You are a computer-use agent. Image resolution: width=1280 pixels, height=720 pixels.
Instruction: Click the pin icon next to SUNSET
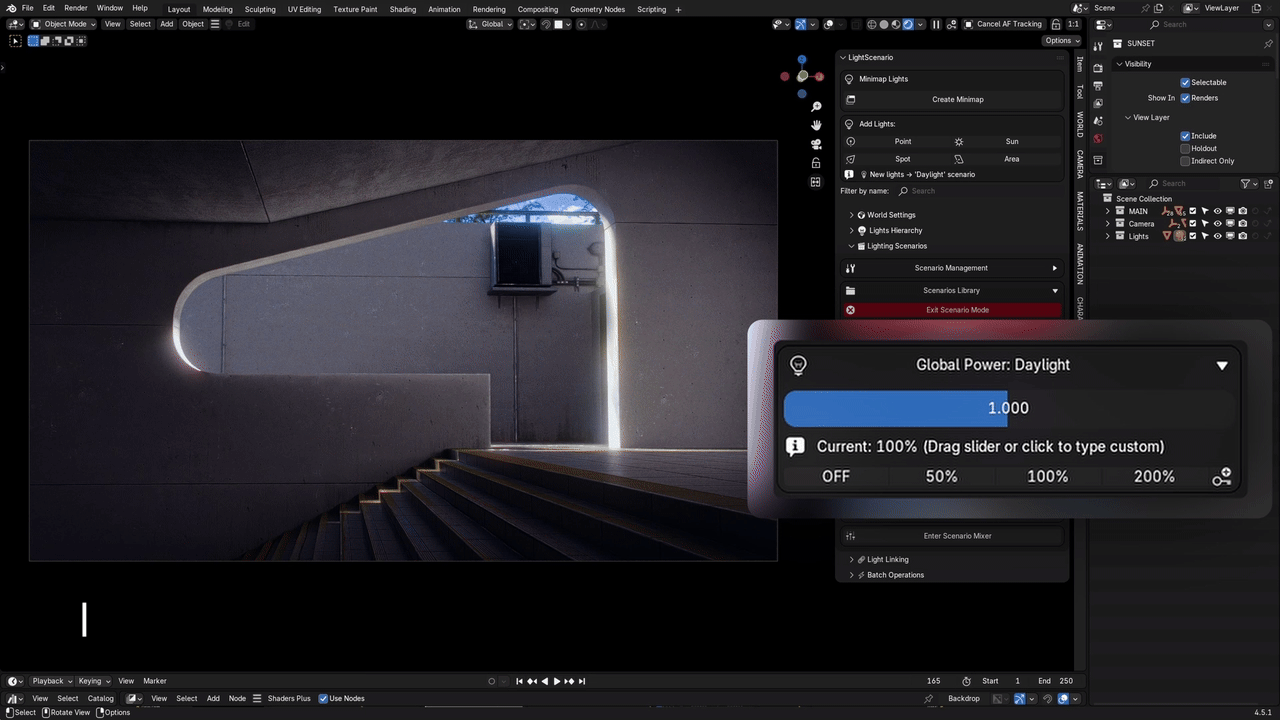click(x=1269, y=44)
